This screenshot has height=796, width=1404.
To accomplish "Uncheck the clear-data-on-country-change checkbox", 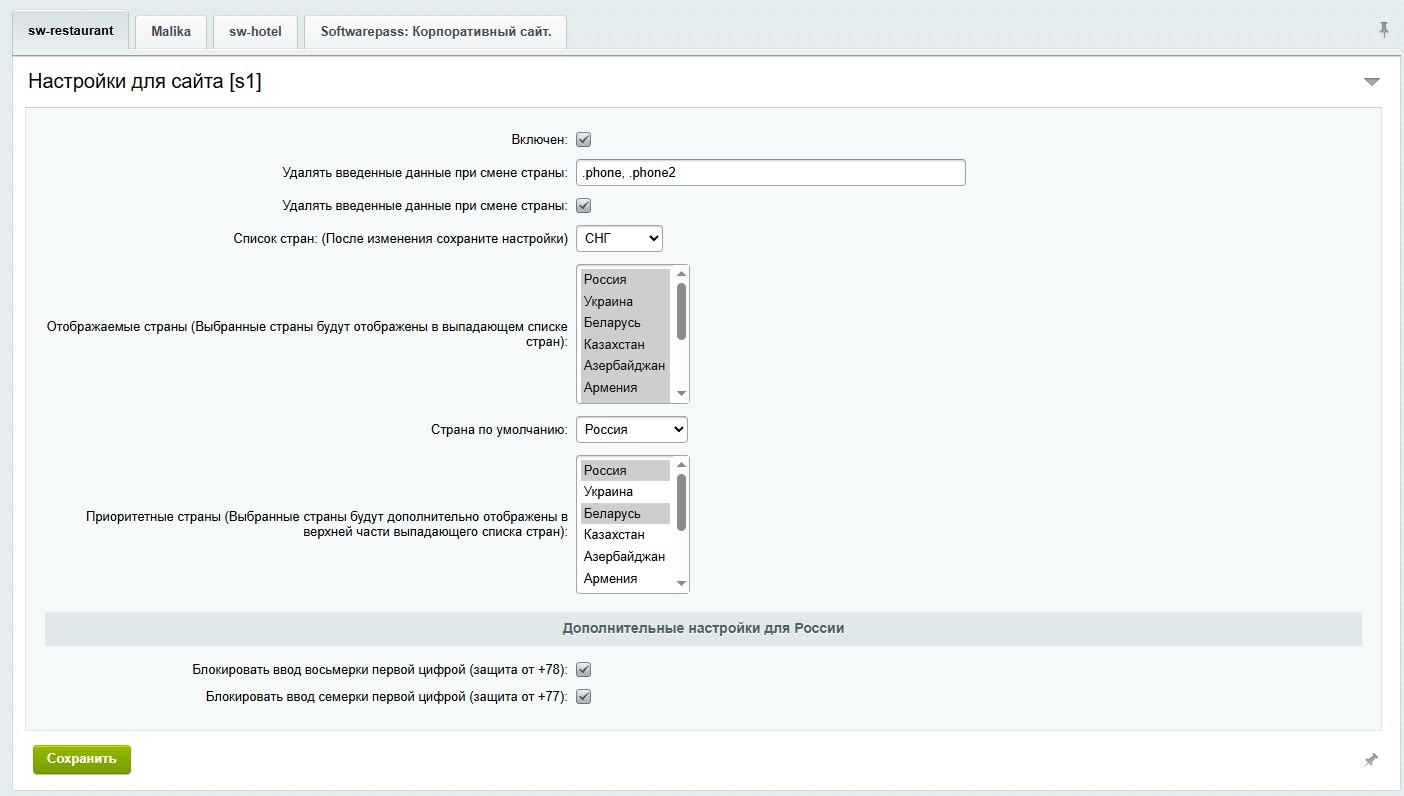I will point(584,206).
